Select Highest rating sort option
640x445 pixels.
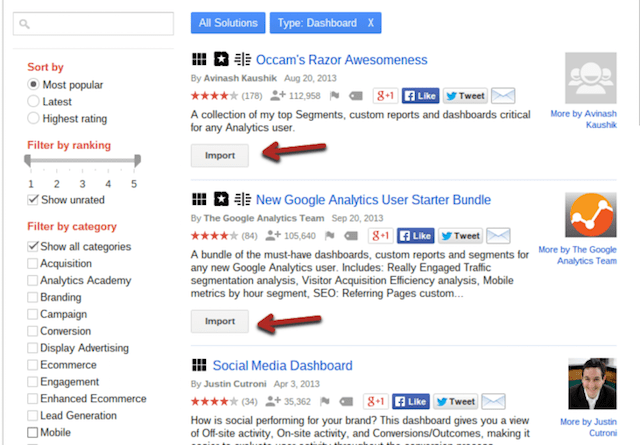coord(33,118)
